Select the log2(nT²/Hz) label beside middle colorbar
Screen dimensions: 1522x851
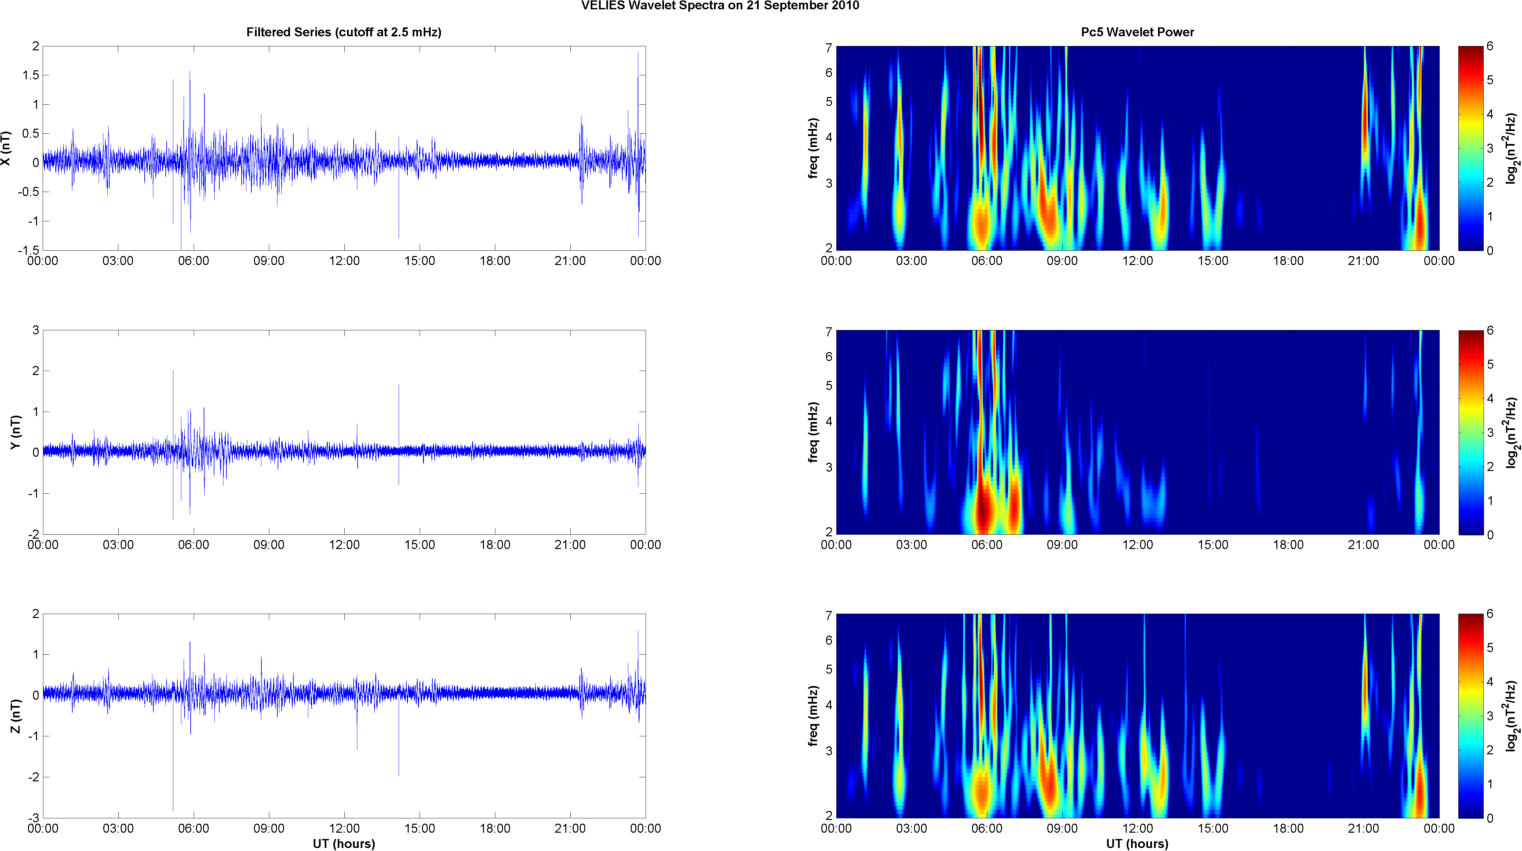coord(1514,432)
